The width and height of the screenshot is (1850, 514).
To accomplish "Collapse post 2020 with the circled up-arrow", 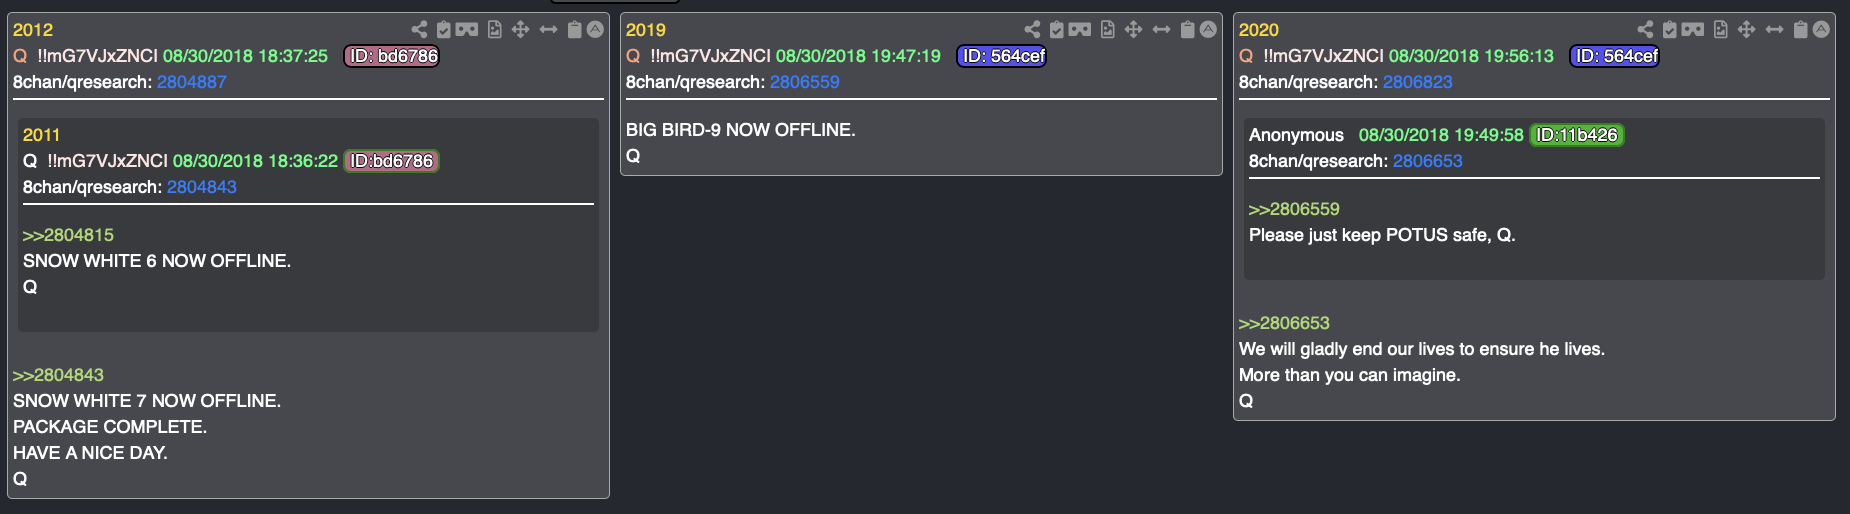I will 1821,29.
